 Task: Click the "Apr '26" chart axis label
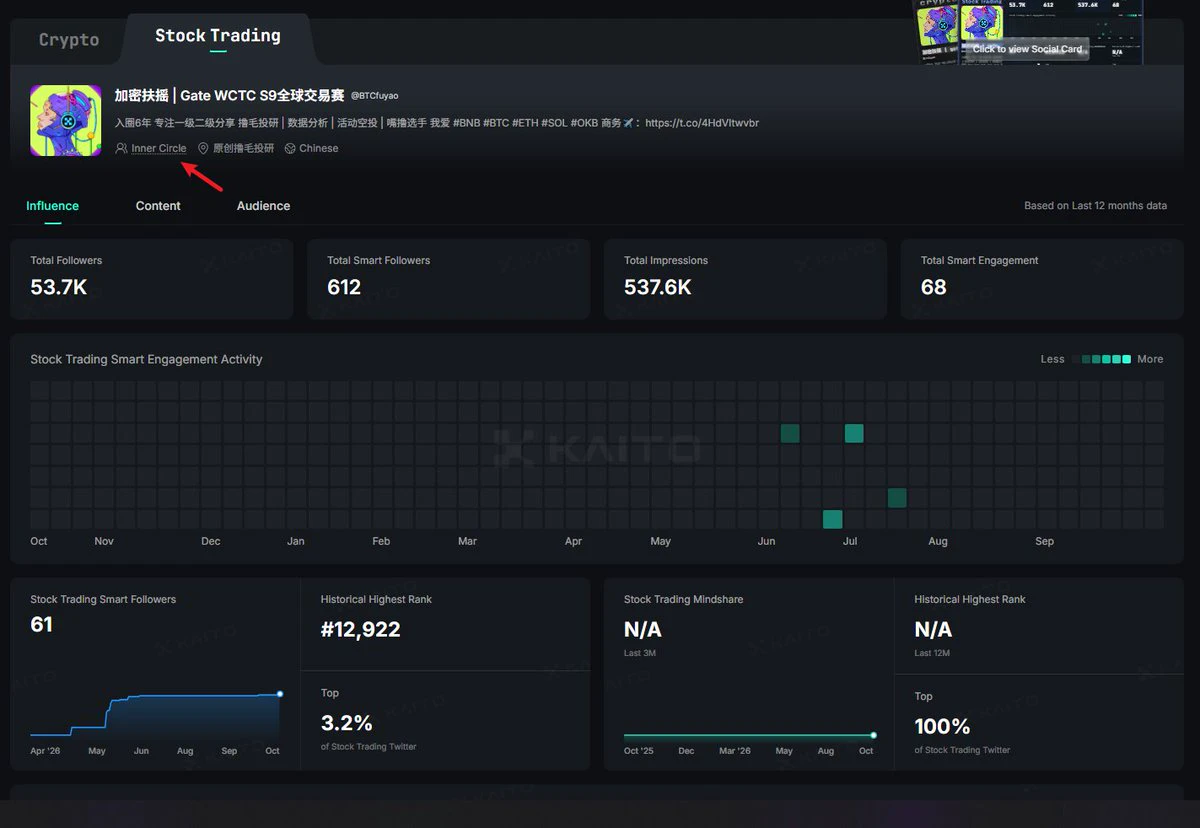point(45,751)
